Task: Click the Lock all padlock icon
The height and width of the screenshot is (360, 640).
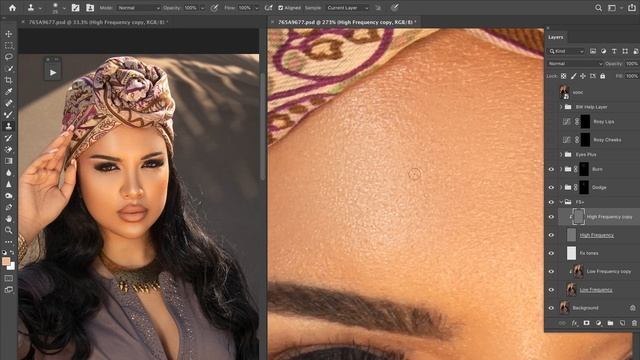Action: click(602, 76)
